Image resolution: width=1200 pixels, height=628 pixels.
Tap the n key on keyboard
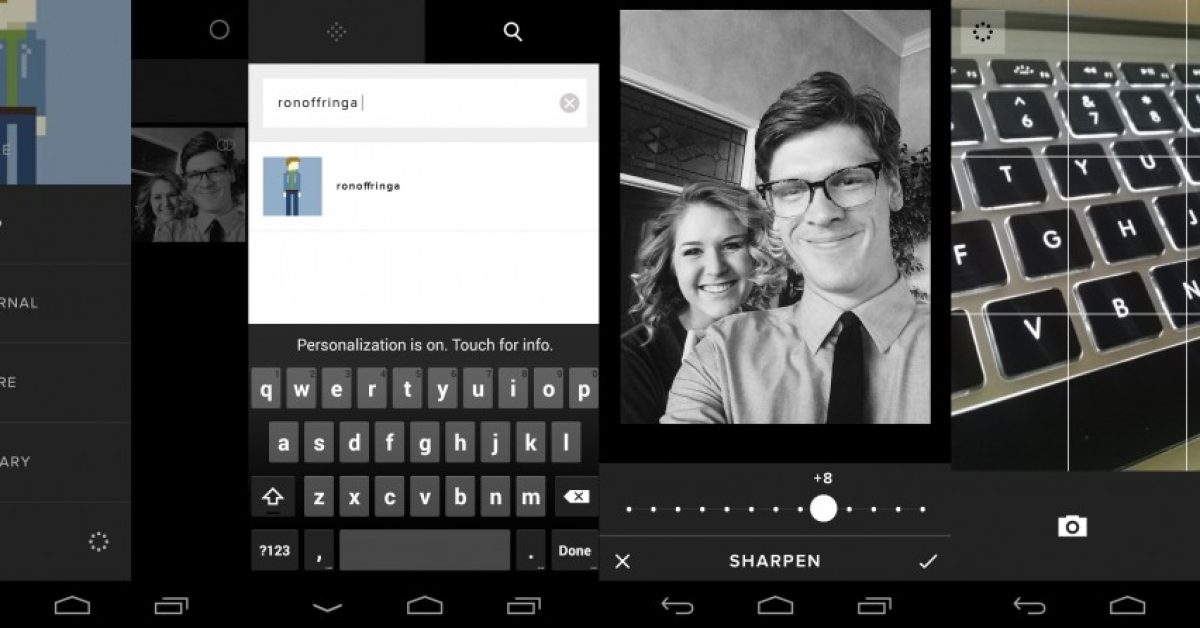tap(495, 496)
